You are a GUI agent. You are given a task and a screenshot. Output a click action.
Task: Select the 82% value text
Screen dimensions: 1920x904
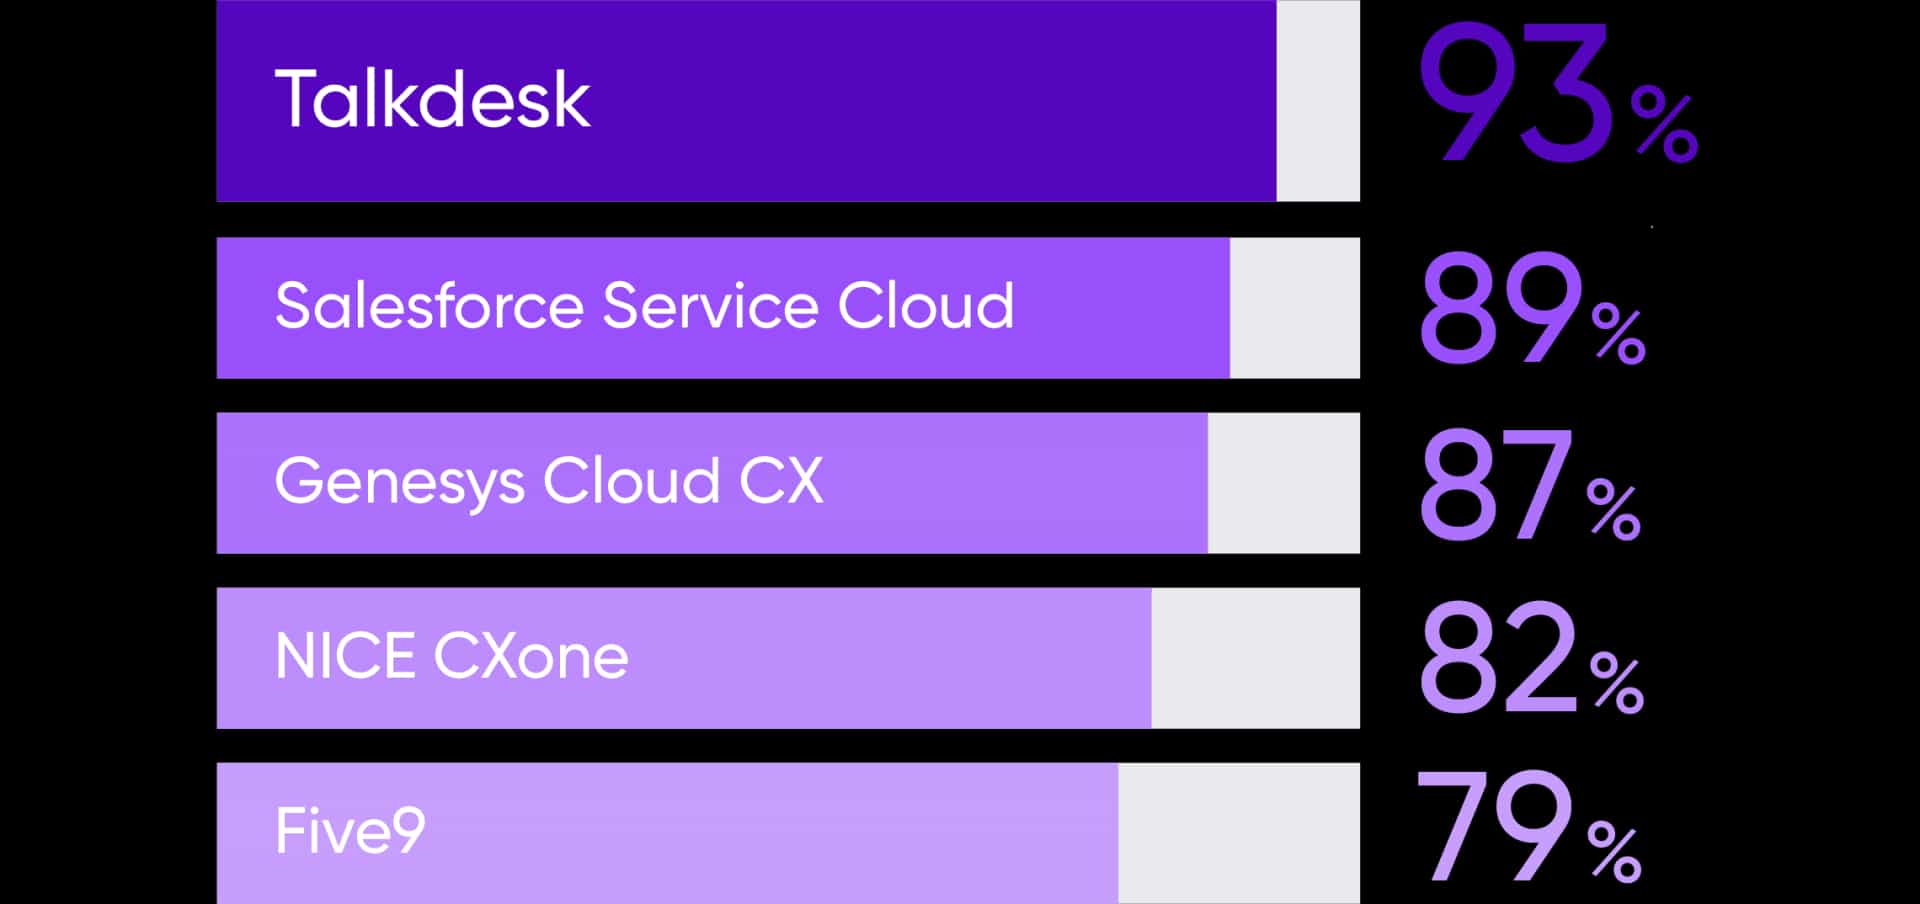coord(1530,658)
